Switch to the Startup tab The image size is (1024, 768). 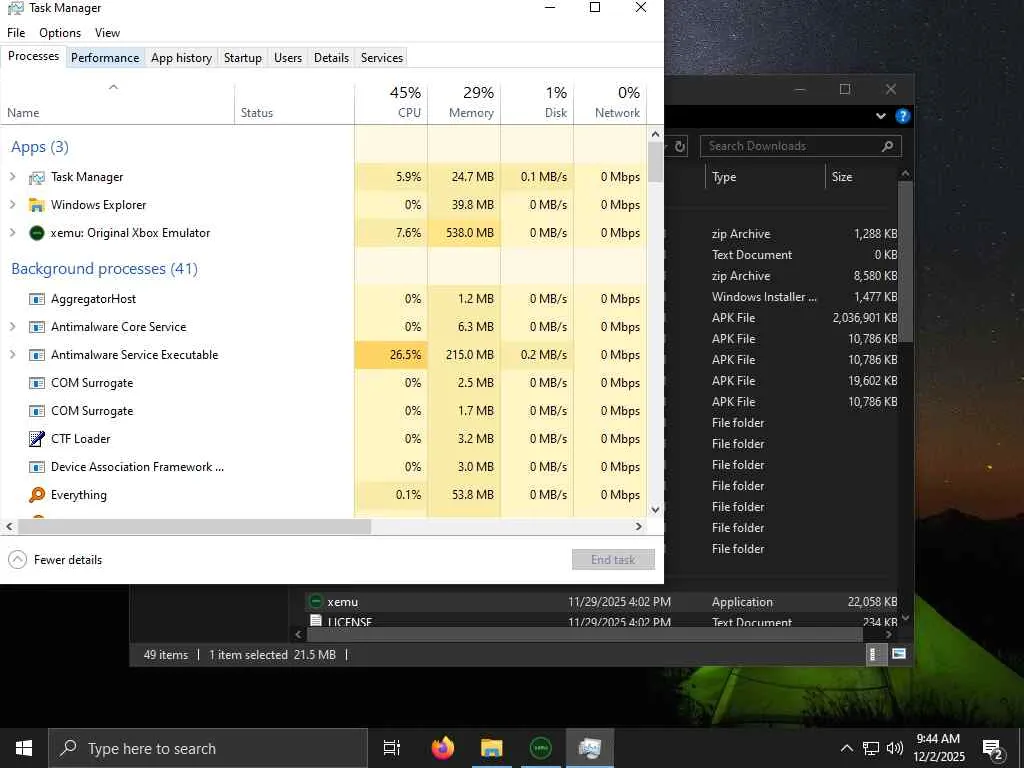[x=243, y=57]
